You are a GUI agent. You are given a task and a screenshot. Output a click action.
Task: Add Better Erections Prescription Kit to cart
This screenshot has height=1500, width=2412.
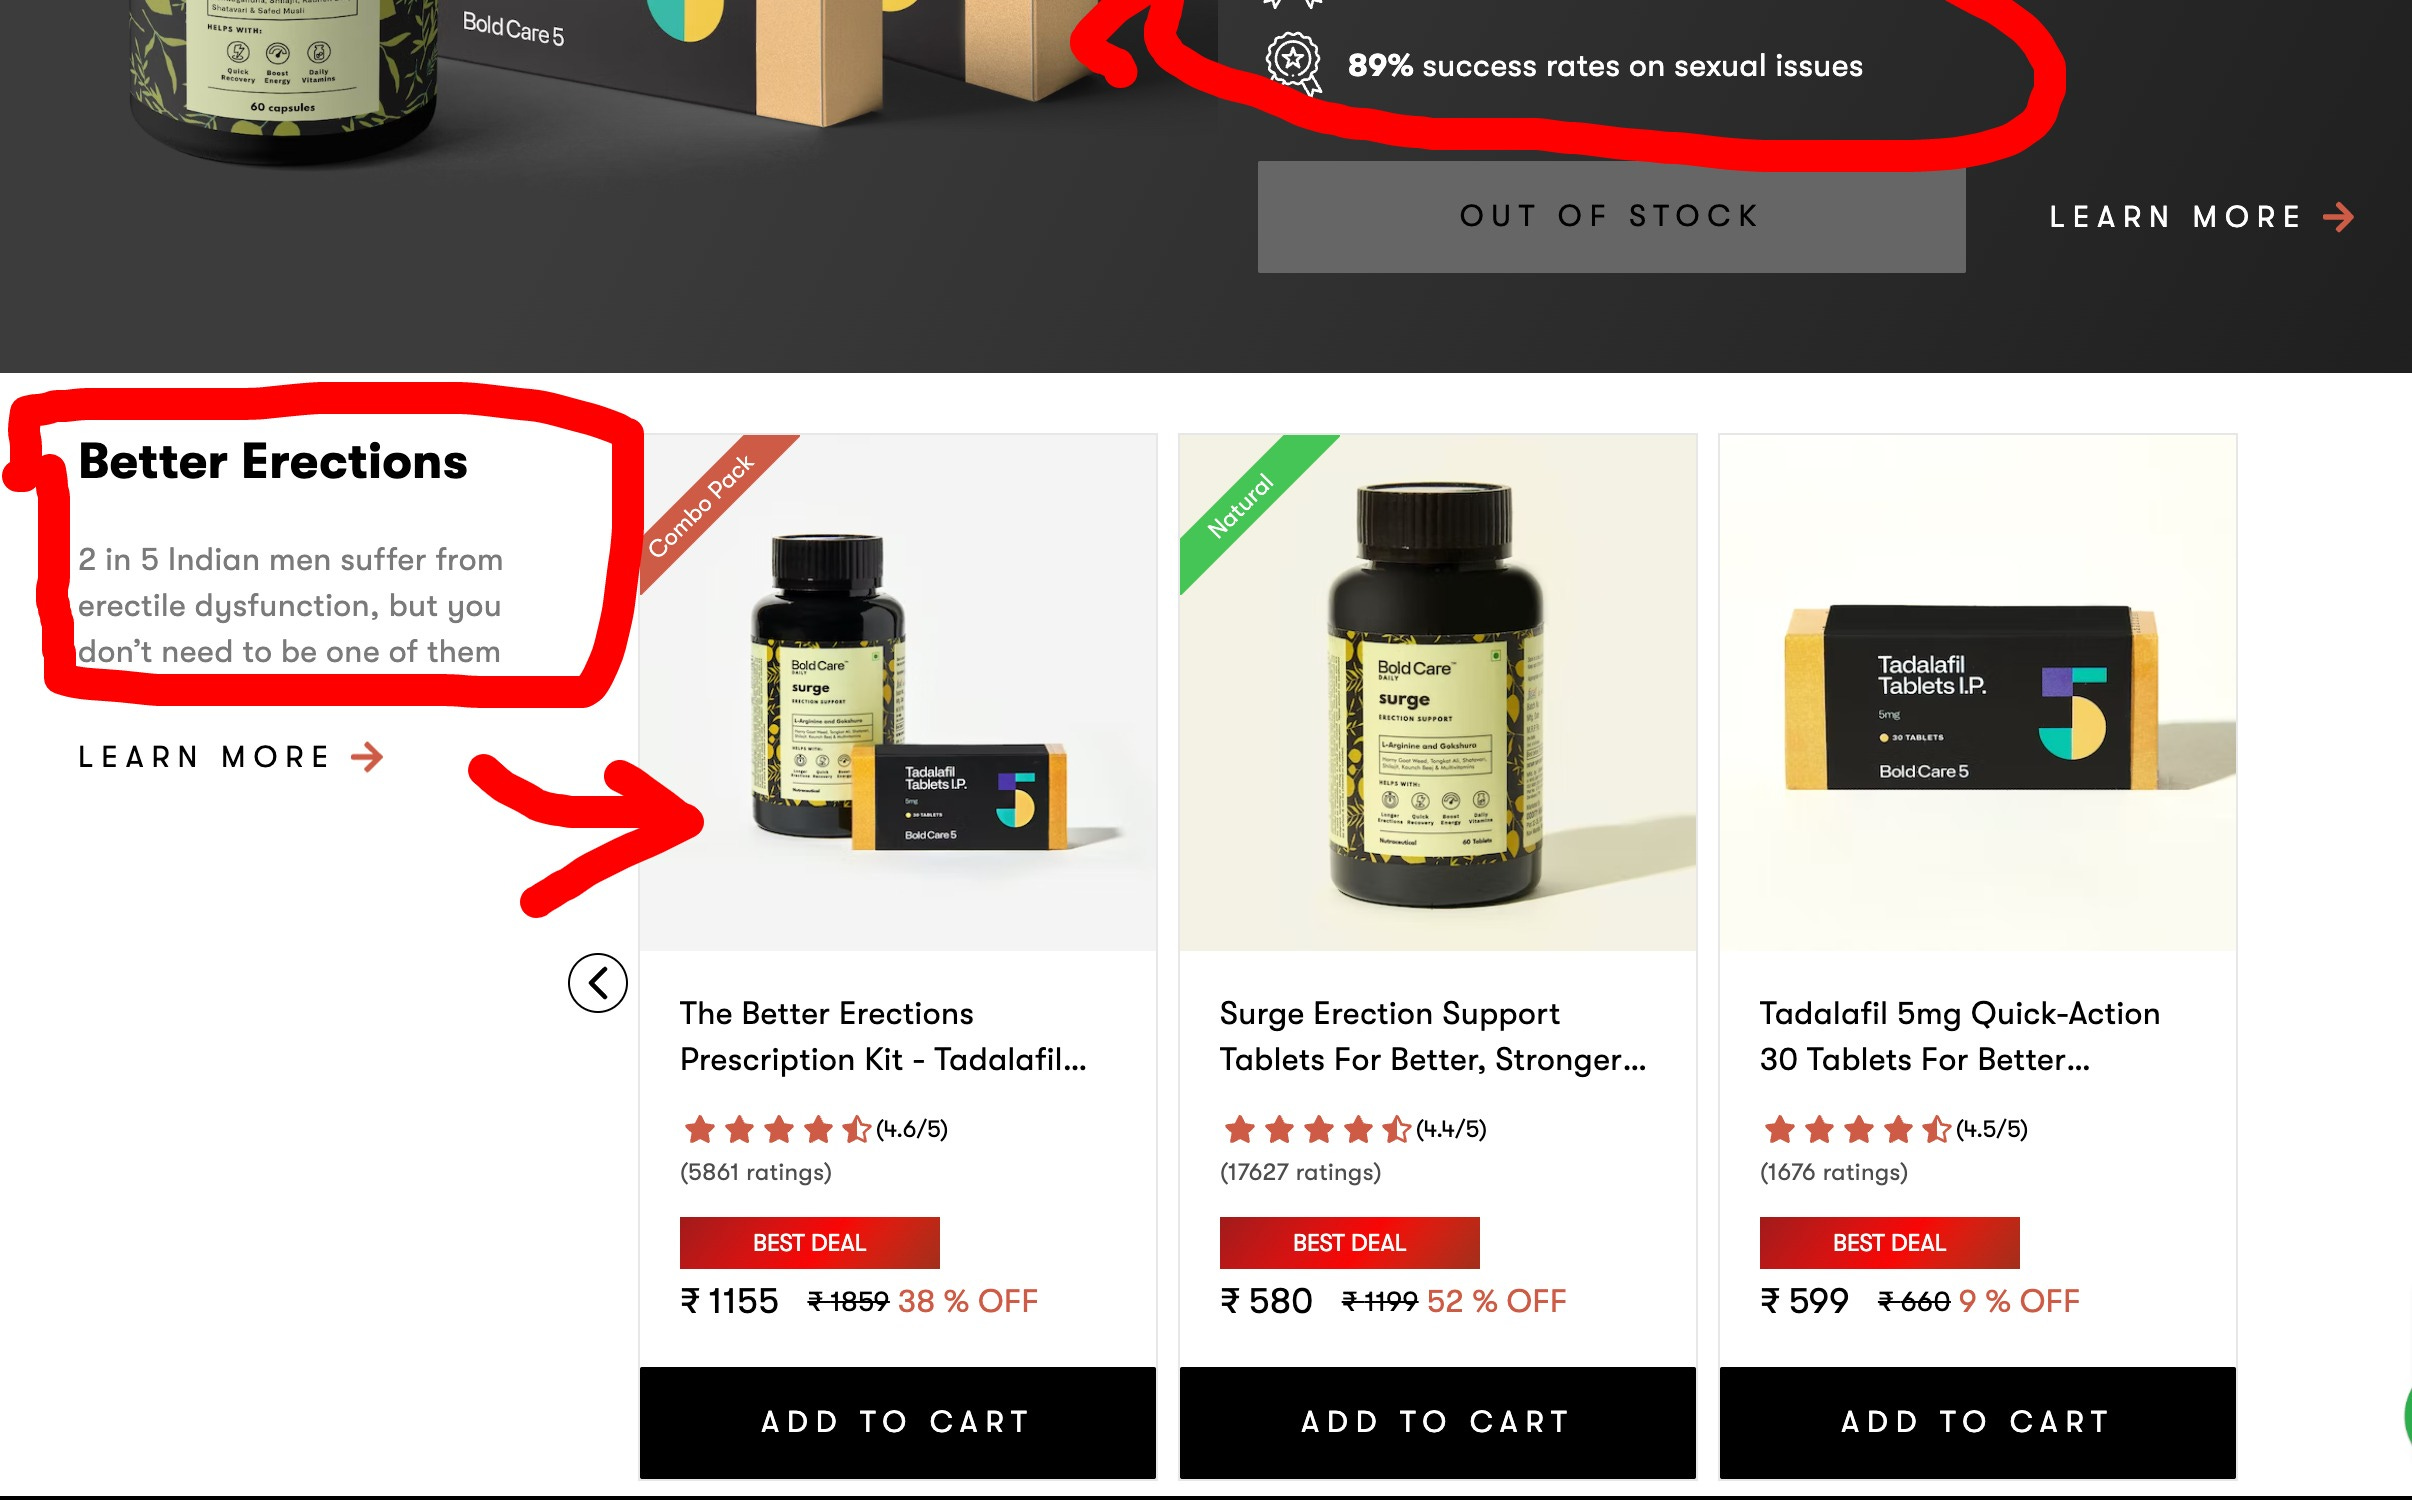(898, 1422)
